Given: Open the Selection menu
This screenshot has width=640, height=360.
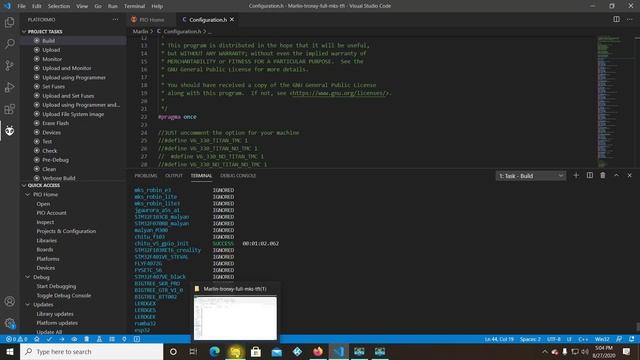Looking at the screenshot, I should click(x=59, y=6).
